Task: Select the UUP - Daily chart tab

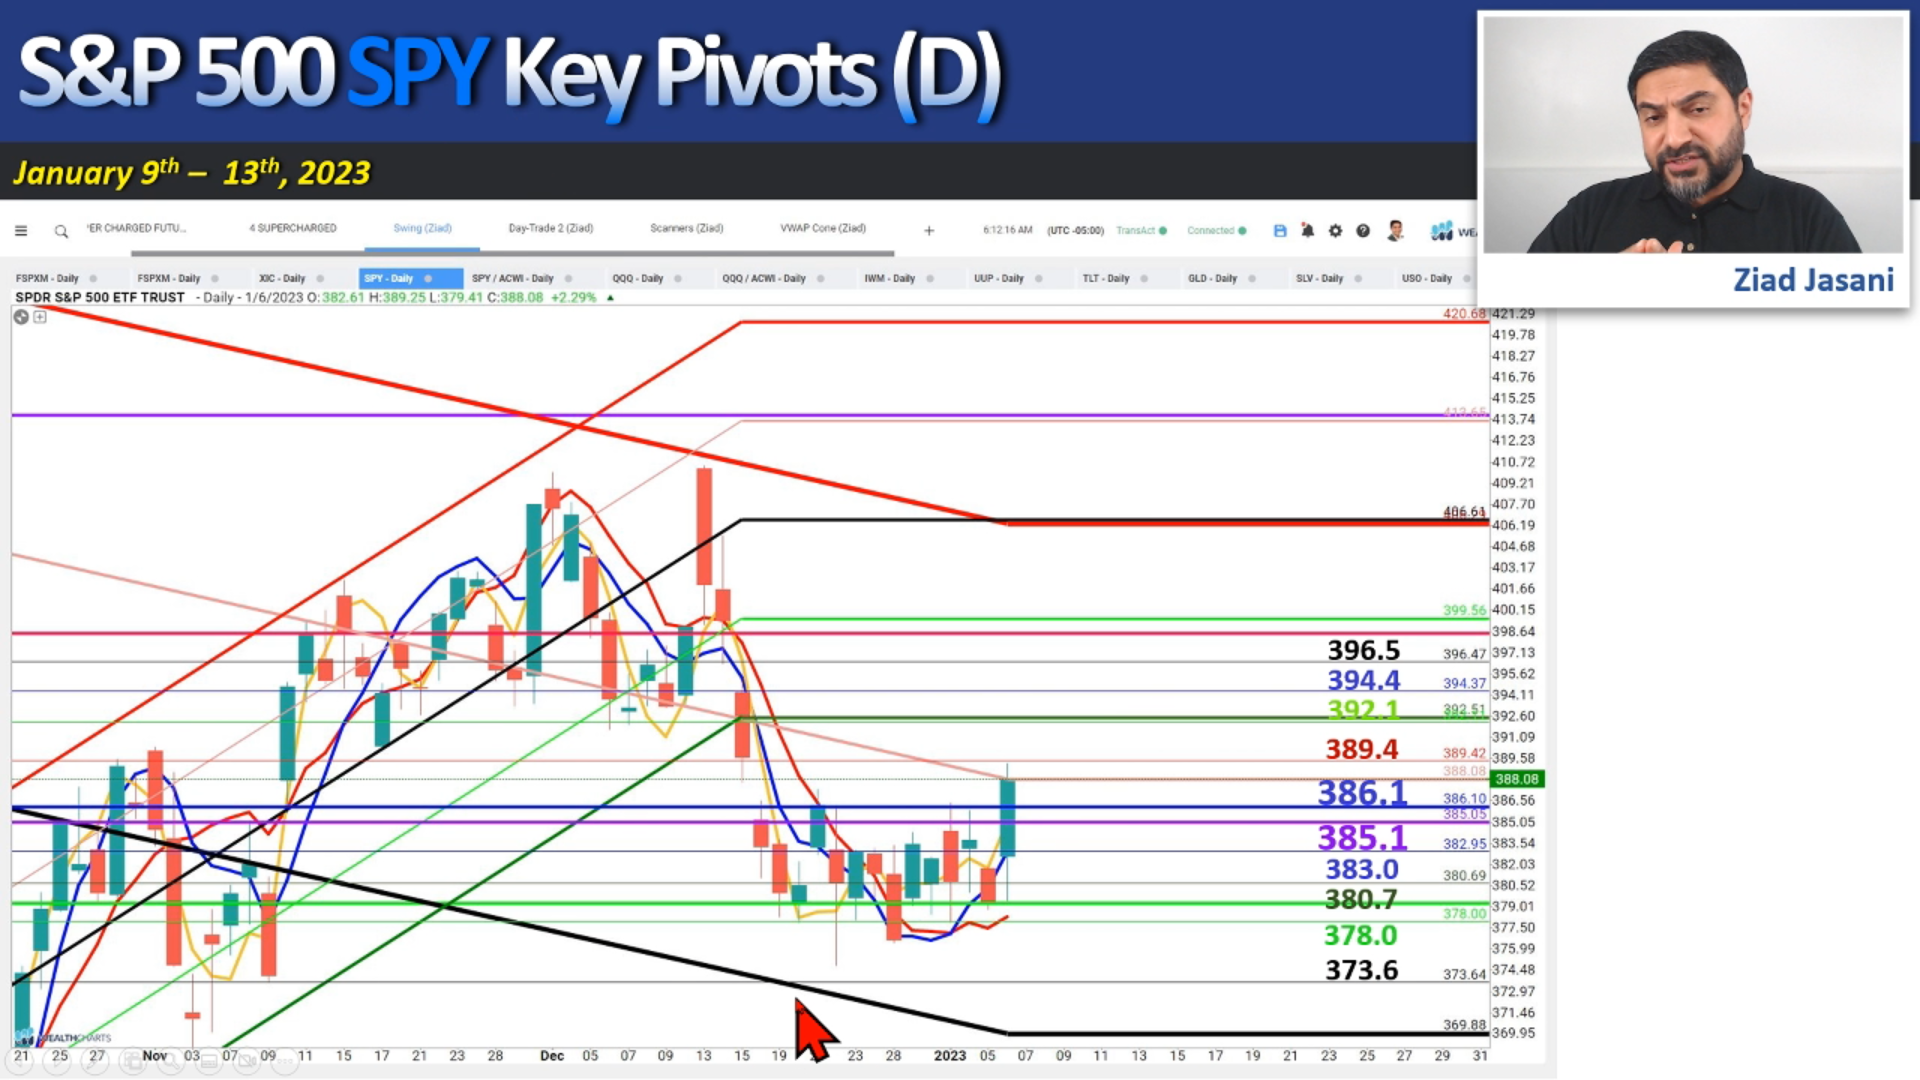Action: point(999,278)
